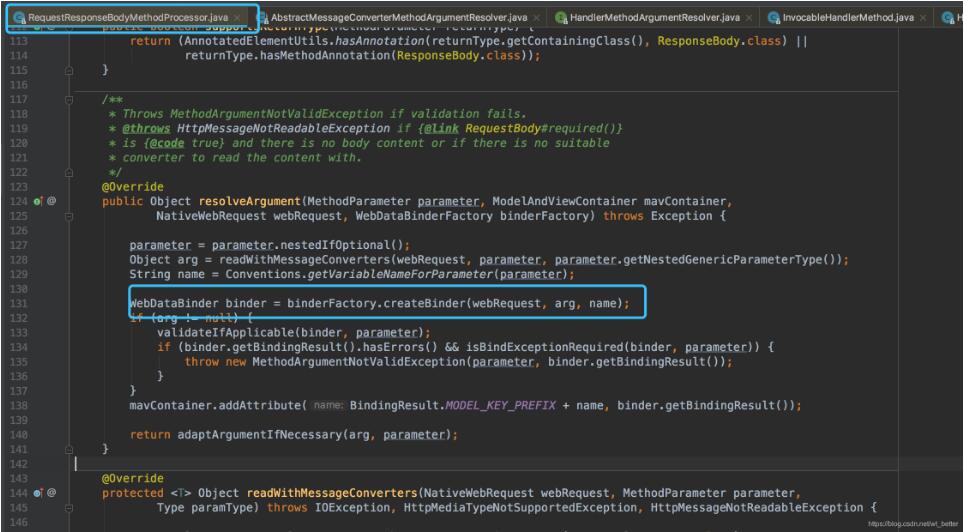Click the name: parameter hint on line 138
Viewport: 964px width, 532px height.
tap(327, 406)
